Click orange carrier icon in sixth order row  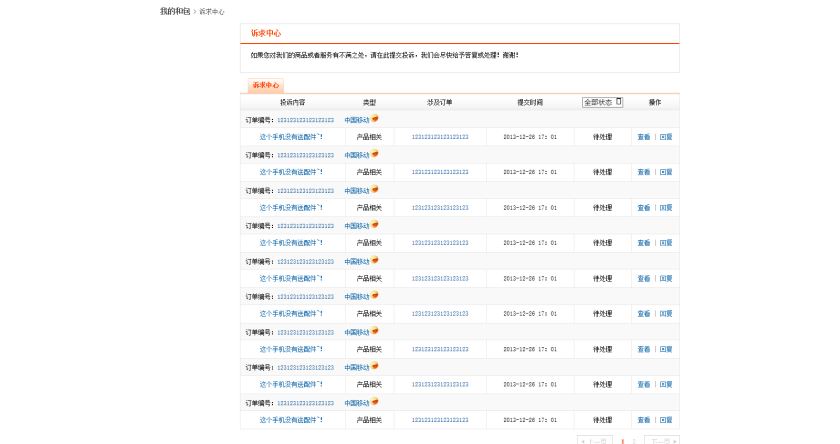375,295
